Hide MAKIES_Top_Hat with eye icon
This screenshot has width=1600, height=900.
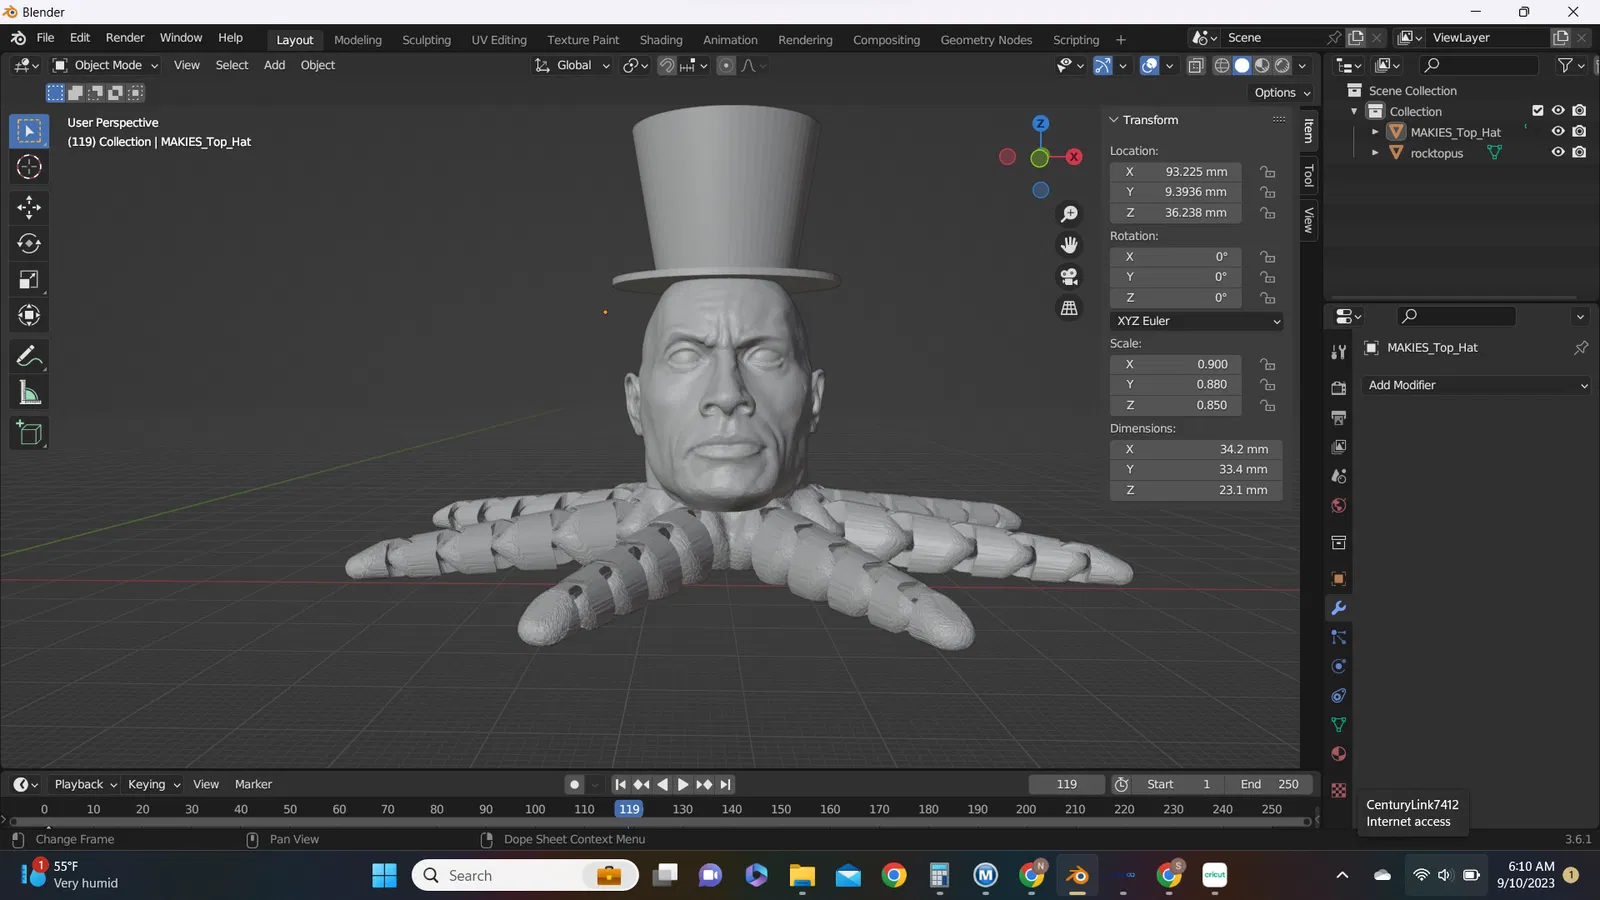pyautogui.click(x=1557, y=132)
